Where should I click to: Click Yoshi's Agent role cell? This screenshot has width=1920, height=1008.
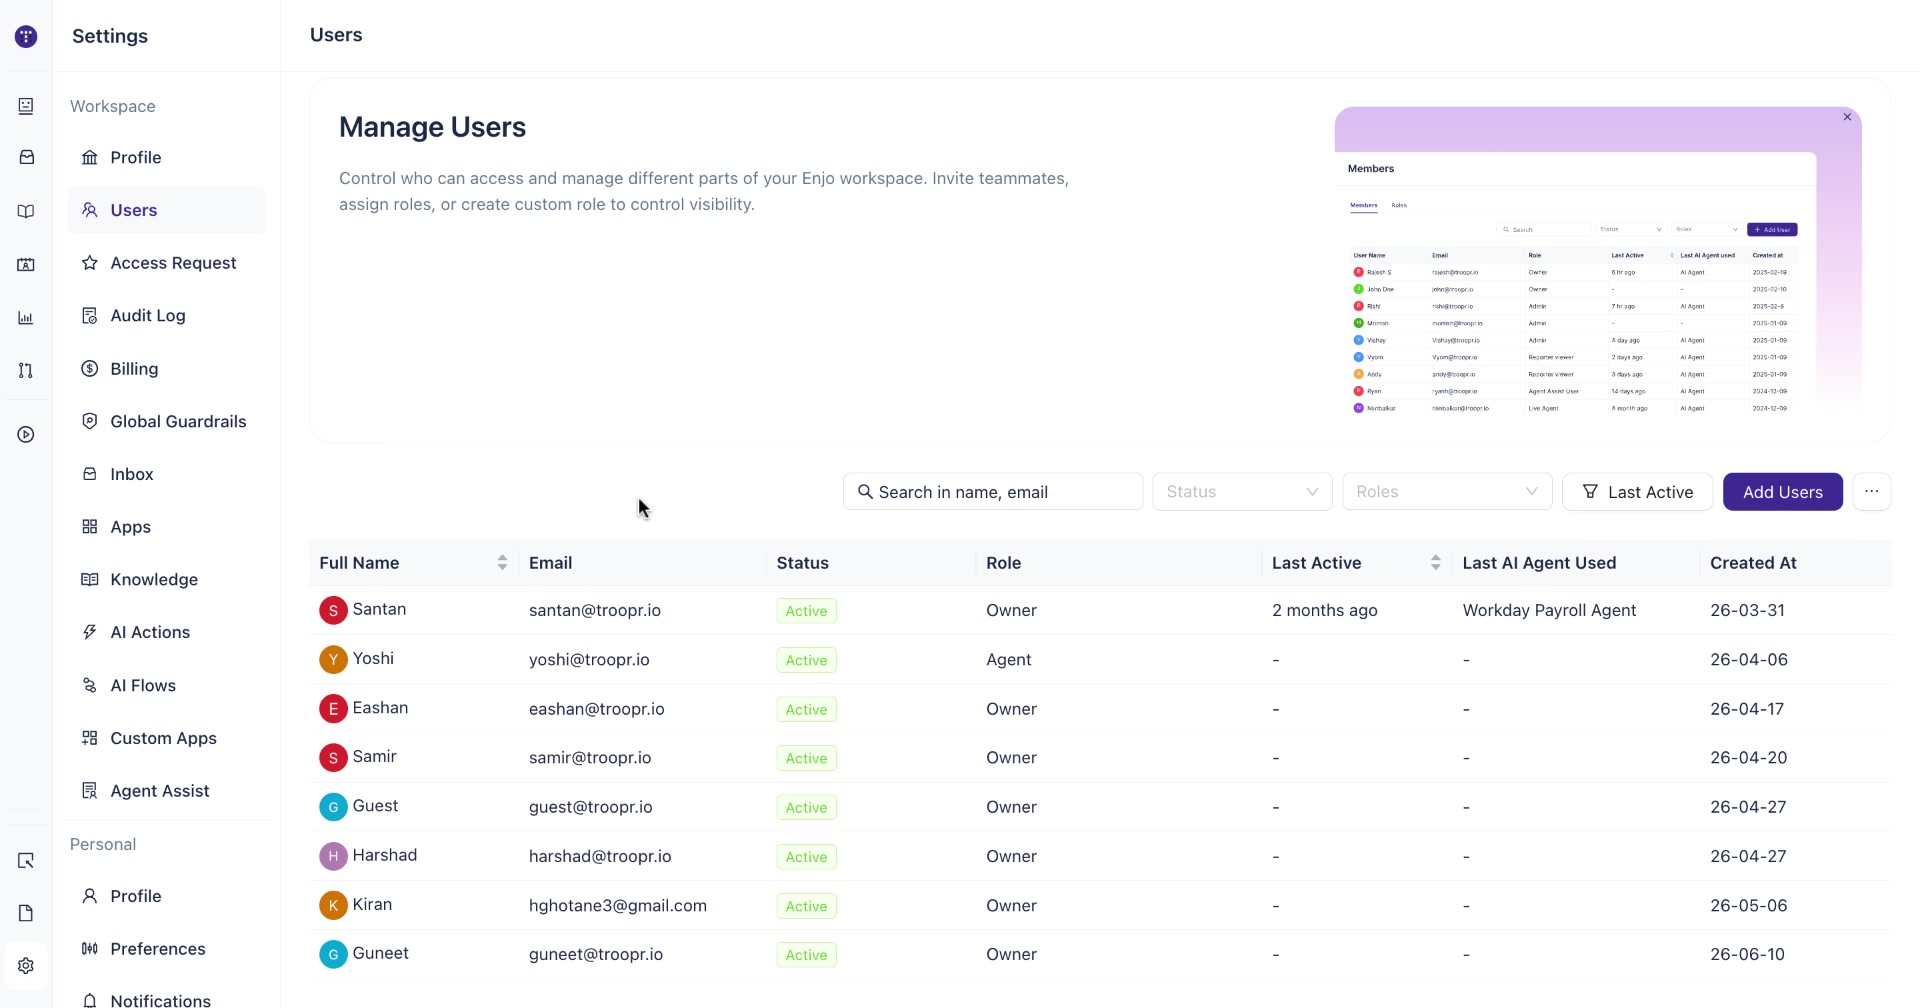(1008, 660)
